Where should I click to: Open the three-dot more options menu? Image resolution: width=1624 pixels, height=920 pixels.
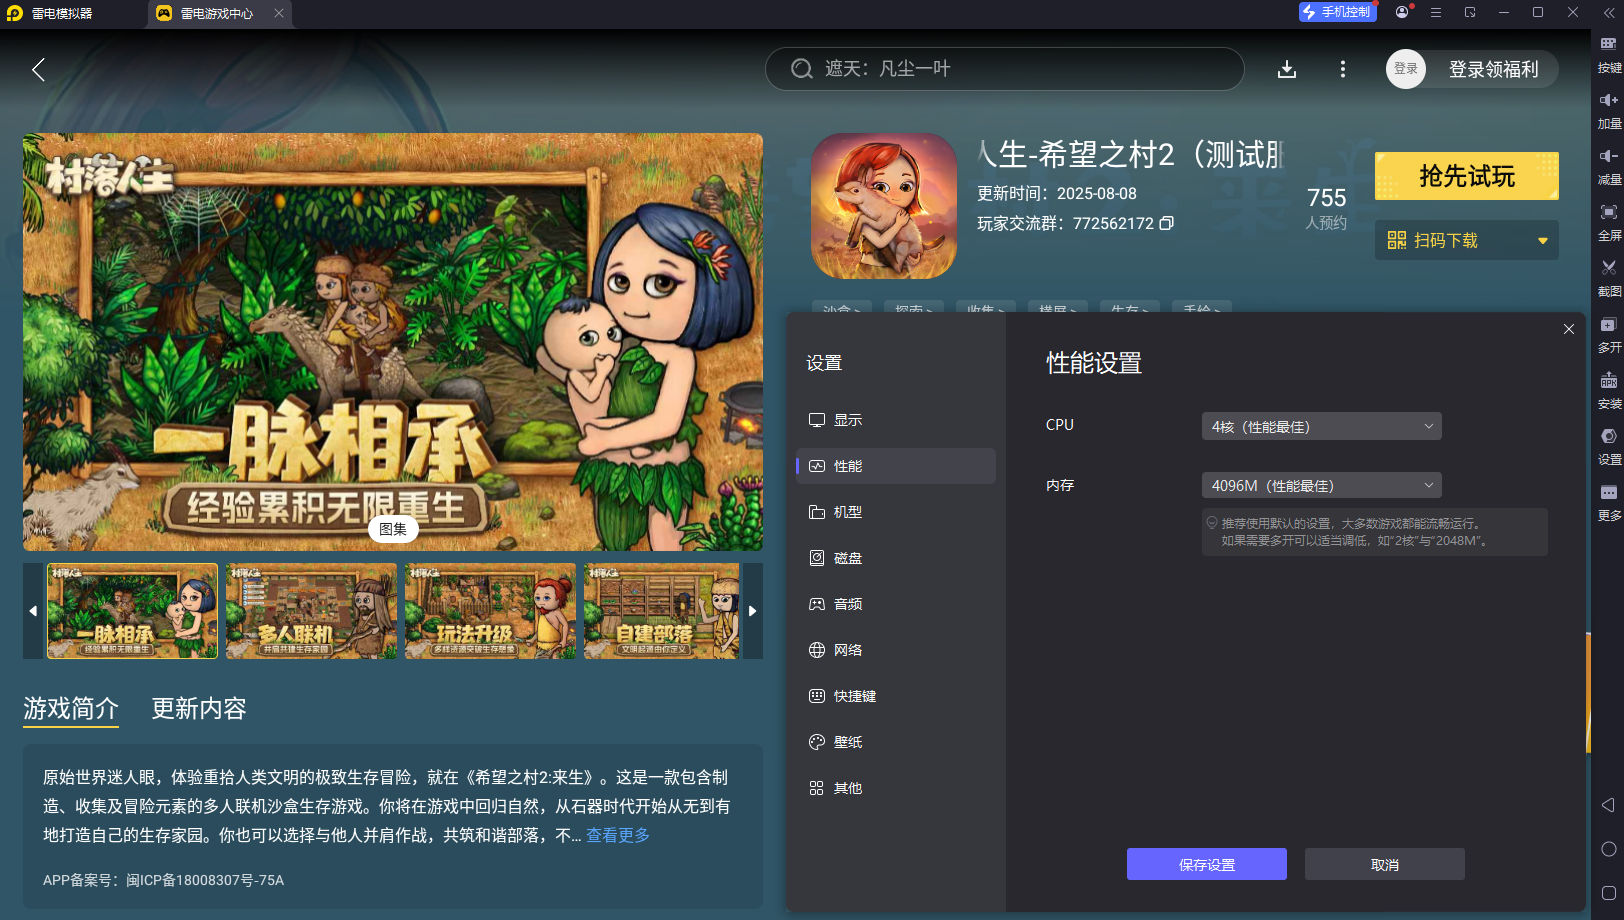coord(1342,69)
